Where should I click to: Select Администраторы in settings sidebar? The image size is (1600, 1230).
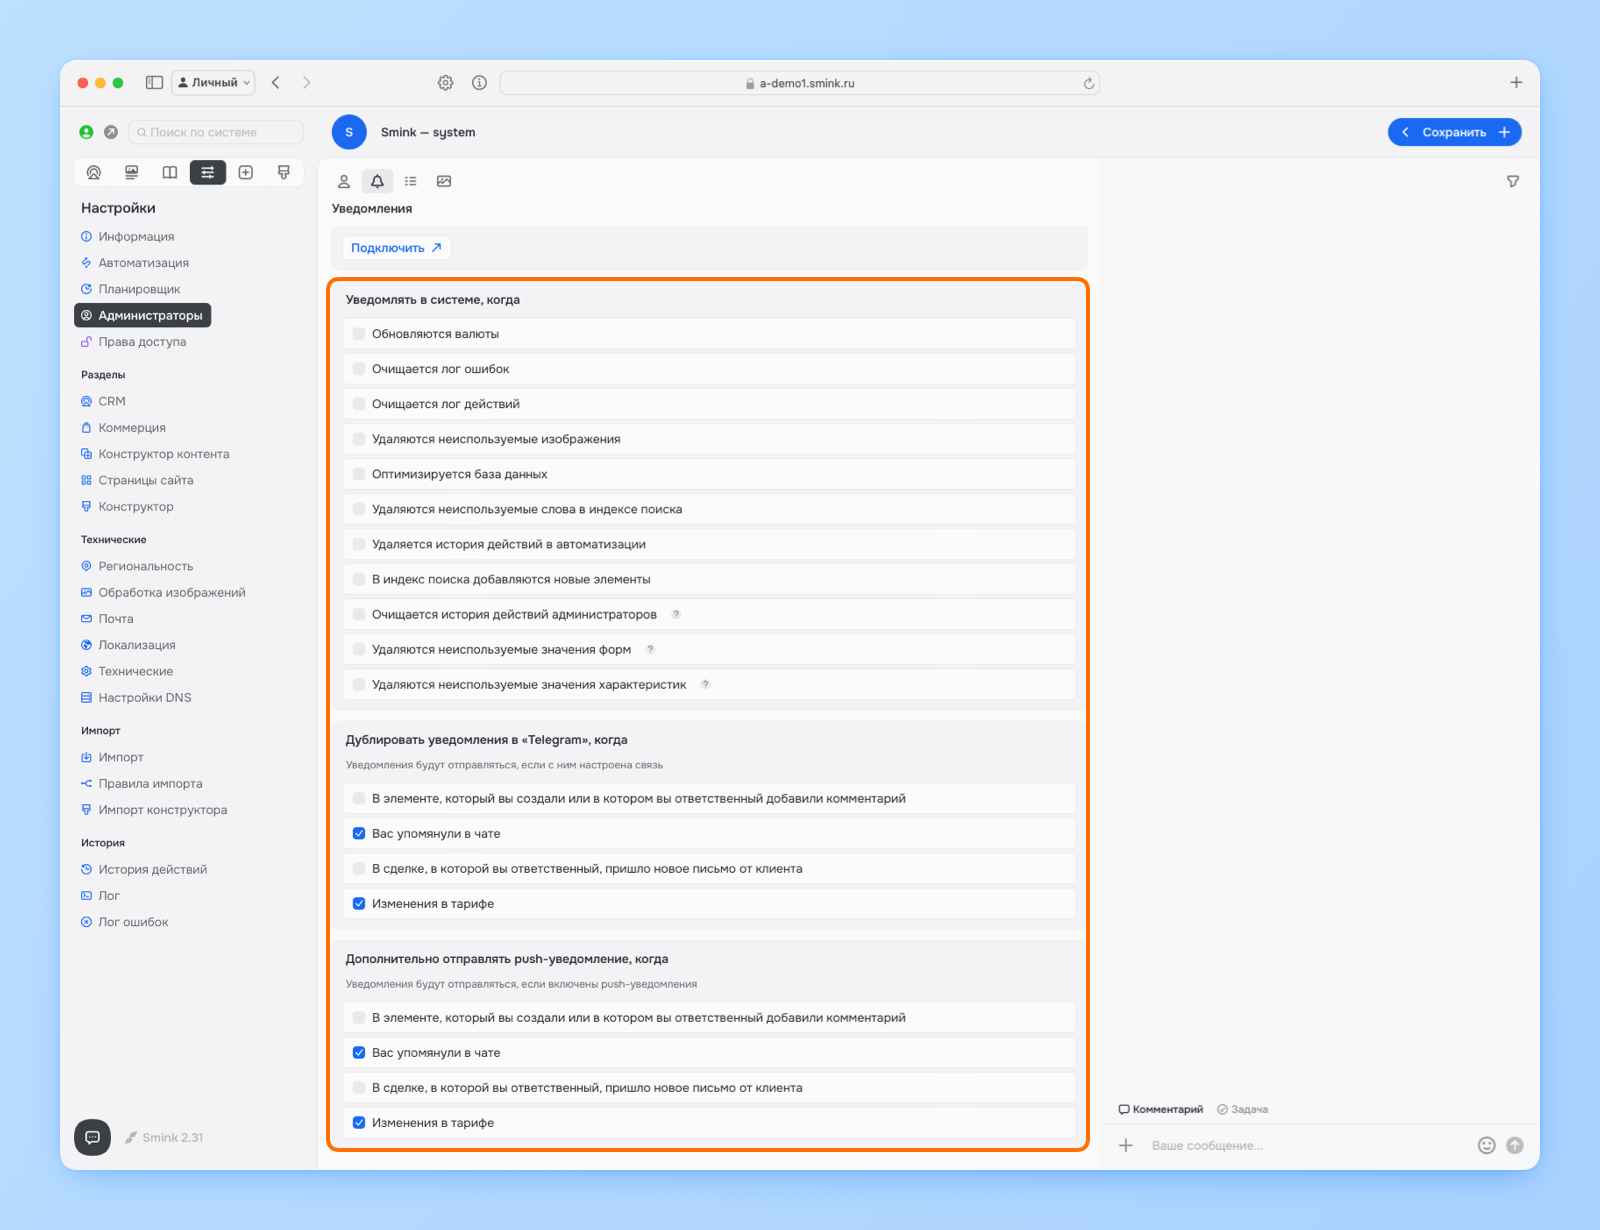[x=142, y=315]
